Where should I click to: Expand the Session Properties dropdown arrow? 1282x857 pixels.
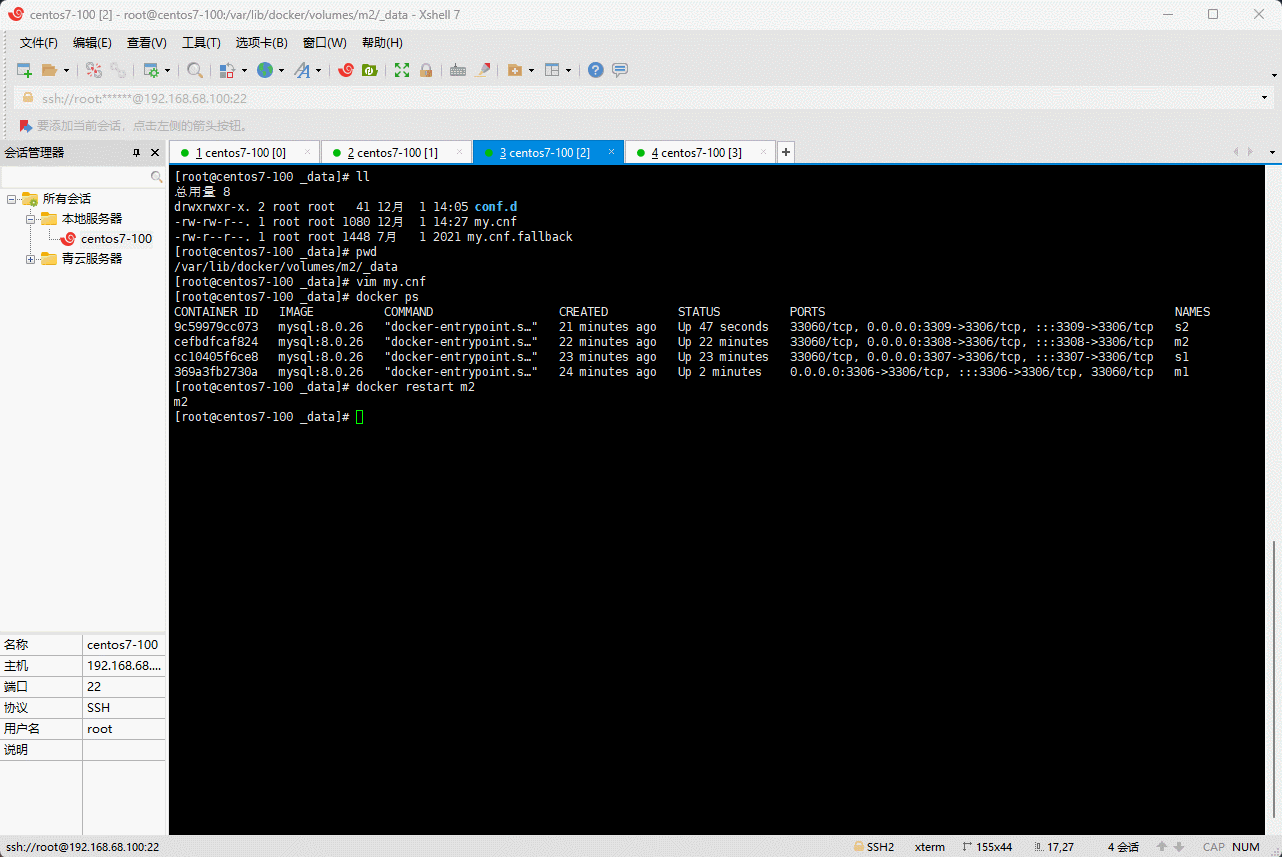(167, 70)
